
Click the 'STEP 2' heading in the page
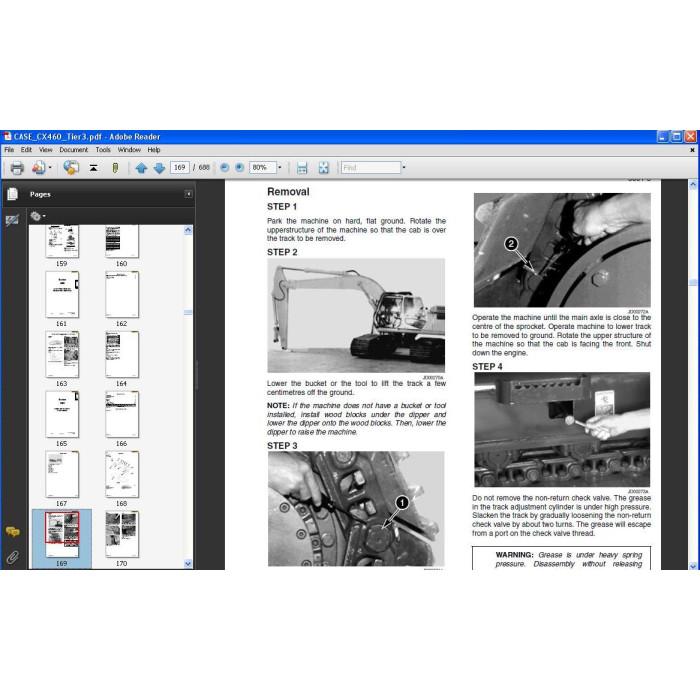pos(282,252)
